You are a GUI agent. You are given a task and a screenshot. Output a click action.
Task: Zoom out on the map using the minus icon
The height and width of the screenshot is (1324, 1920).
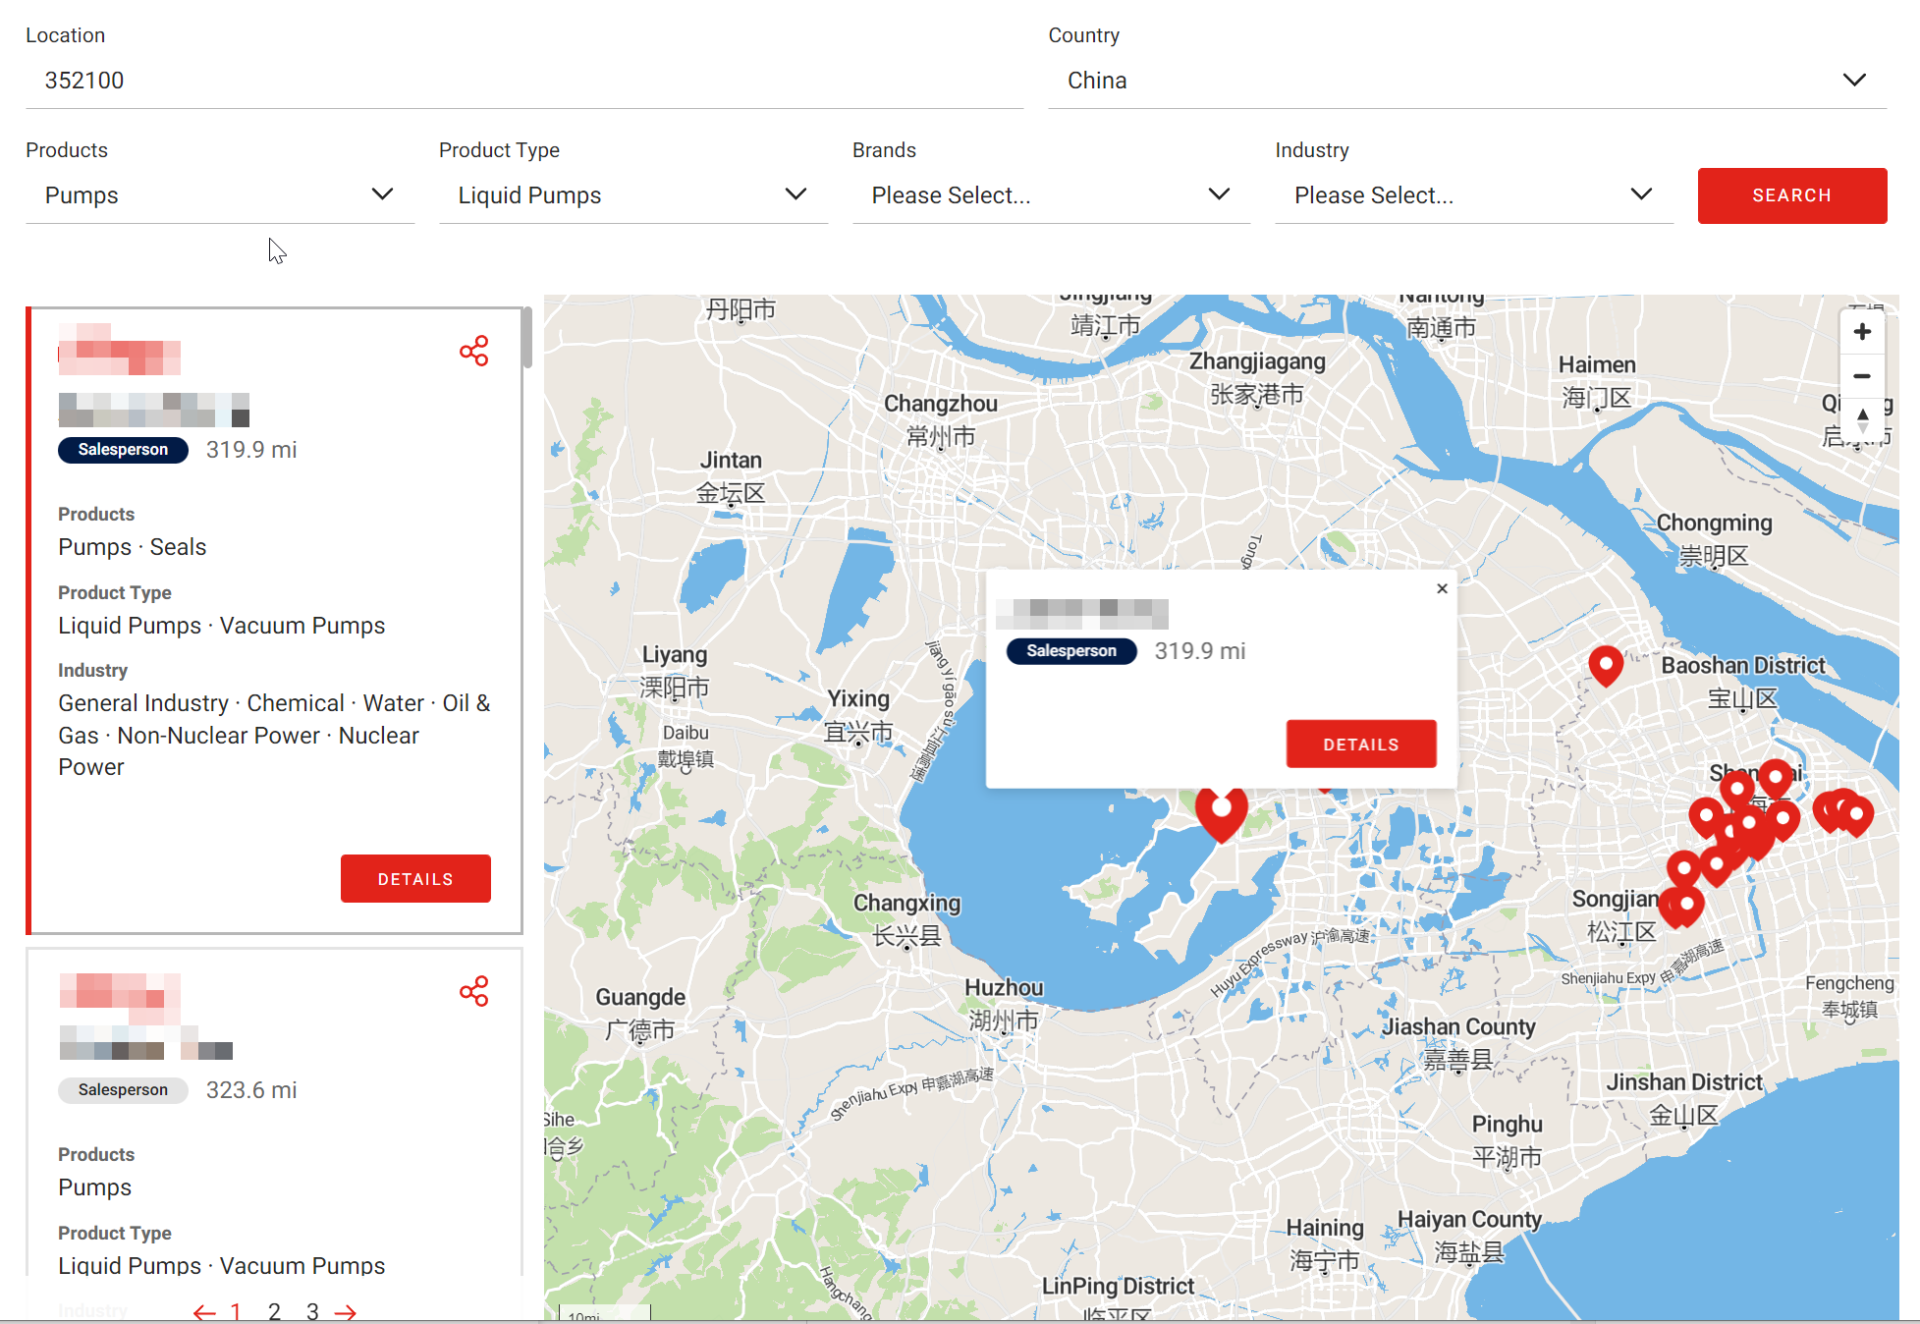click(x=1862, y=375)
